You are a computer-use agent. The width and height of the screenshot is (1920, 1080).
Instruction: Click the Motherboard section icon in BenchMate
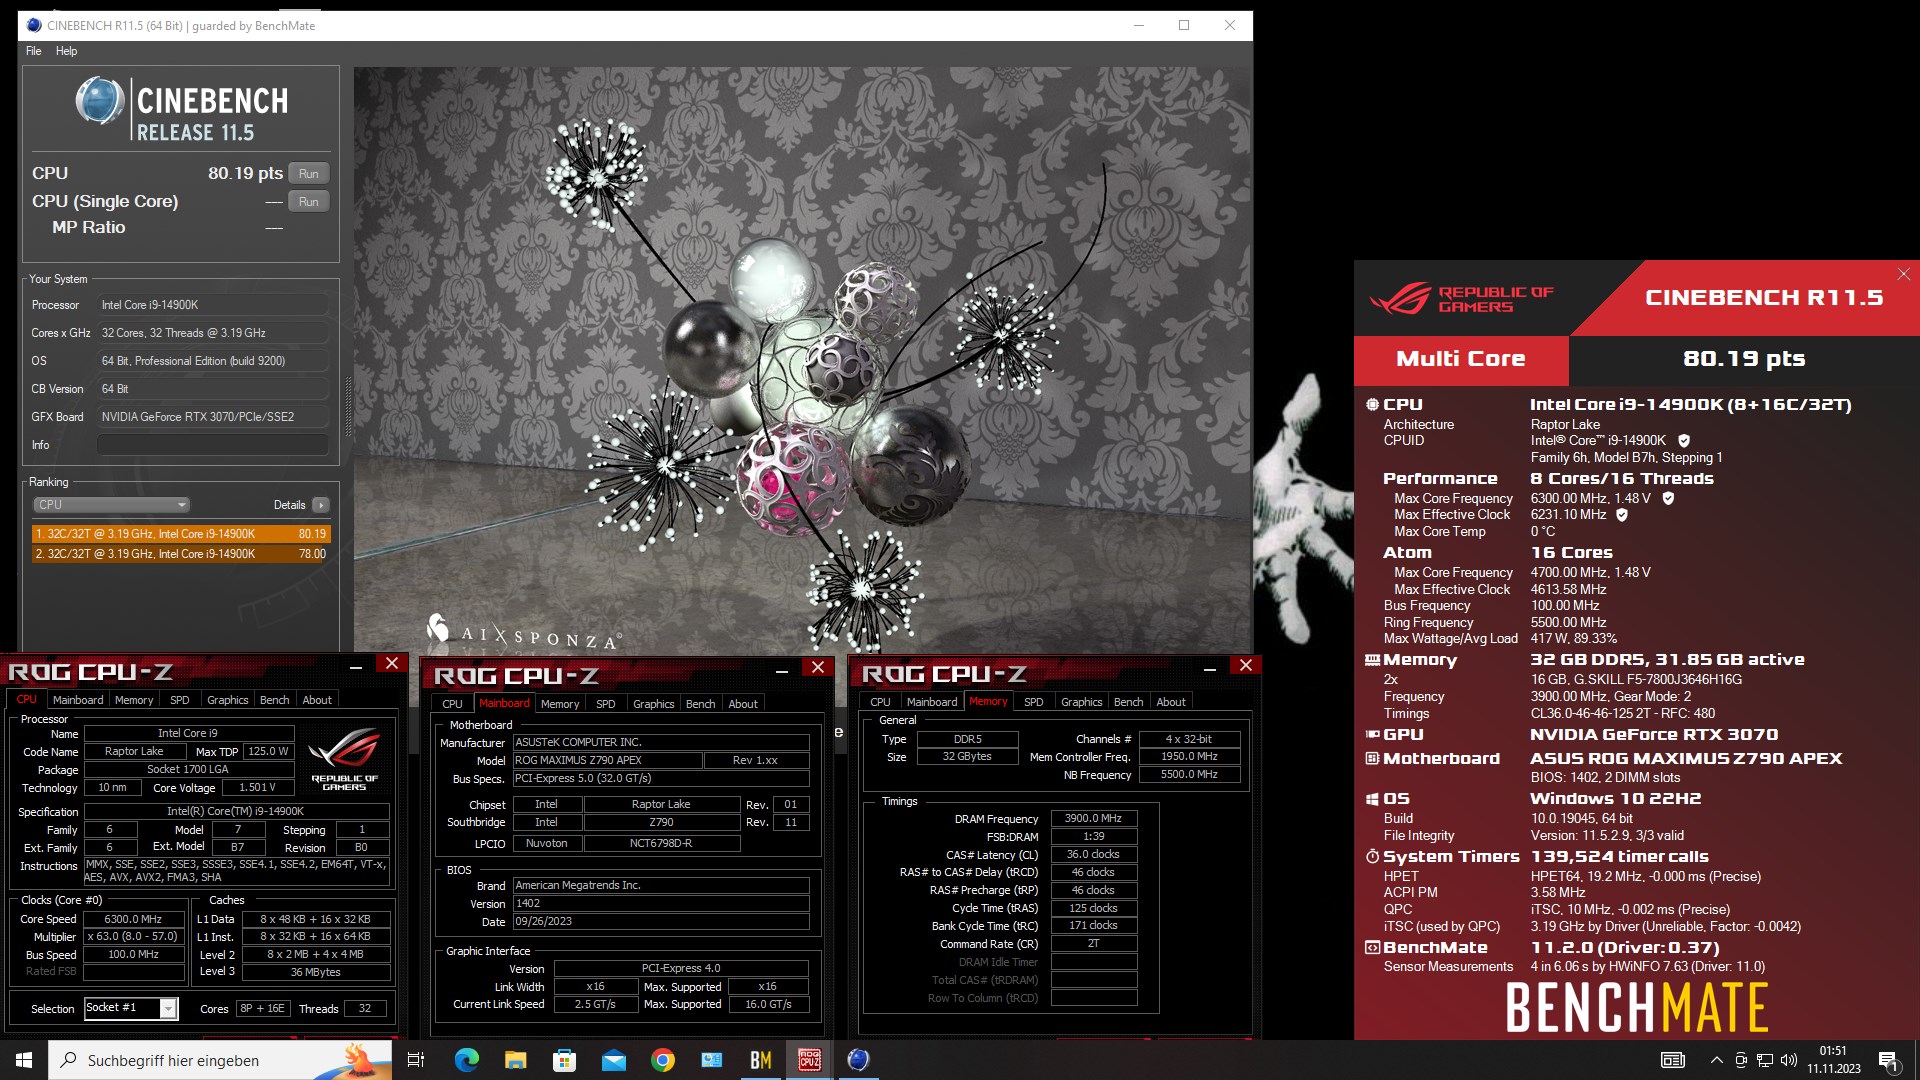point(1372,759)
